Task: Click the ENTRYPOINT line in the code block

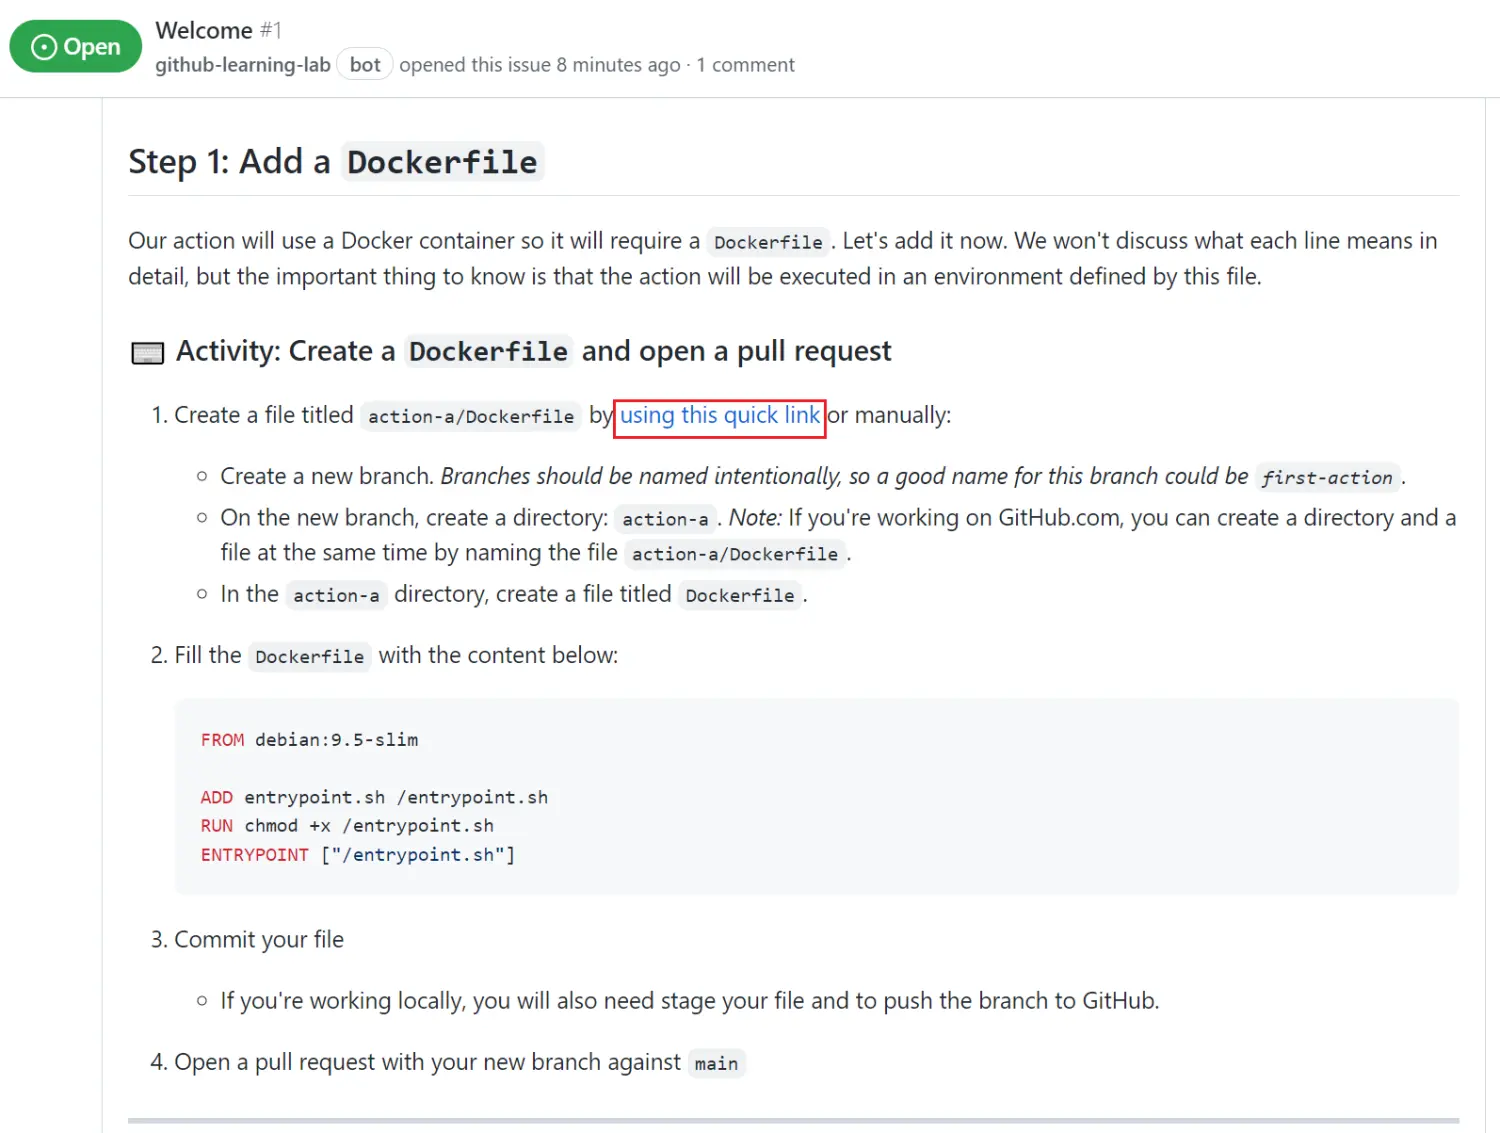Action: (x=358, y=855)
